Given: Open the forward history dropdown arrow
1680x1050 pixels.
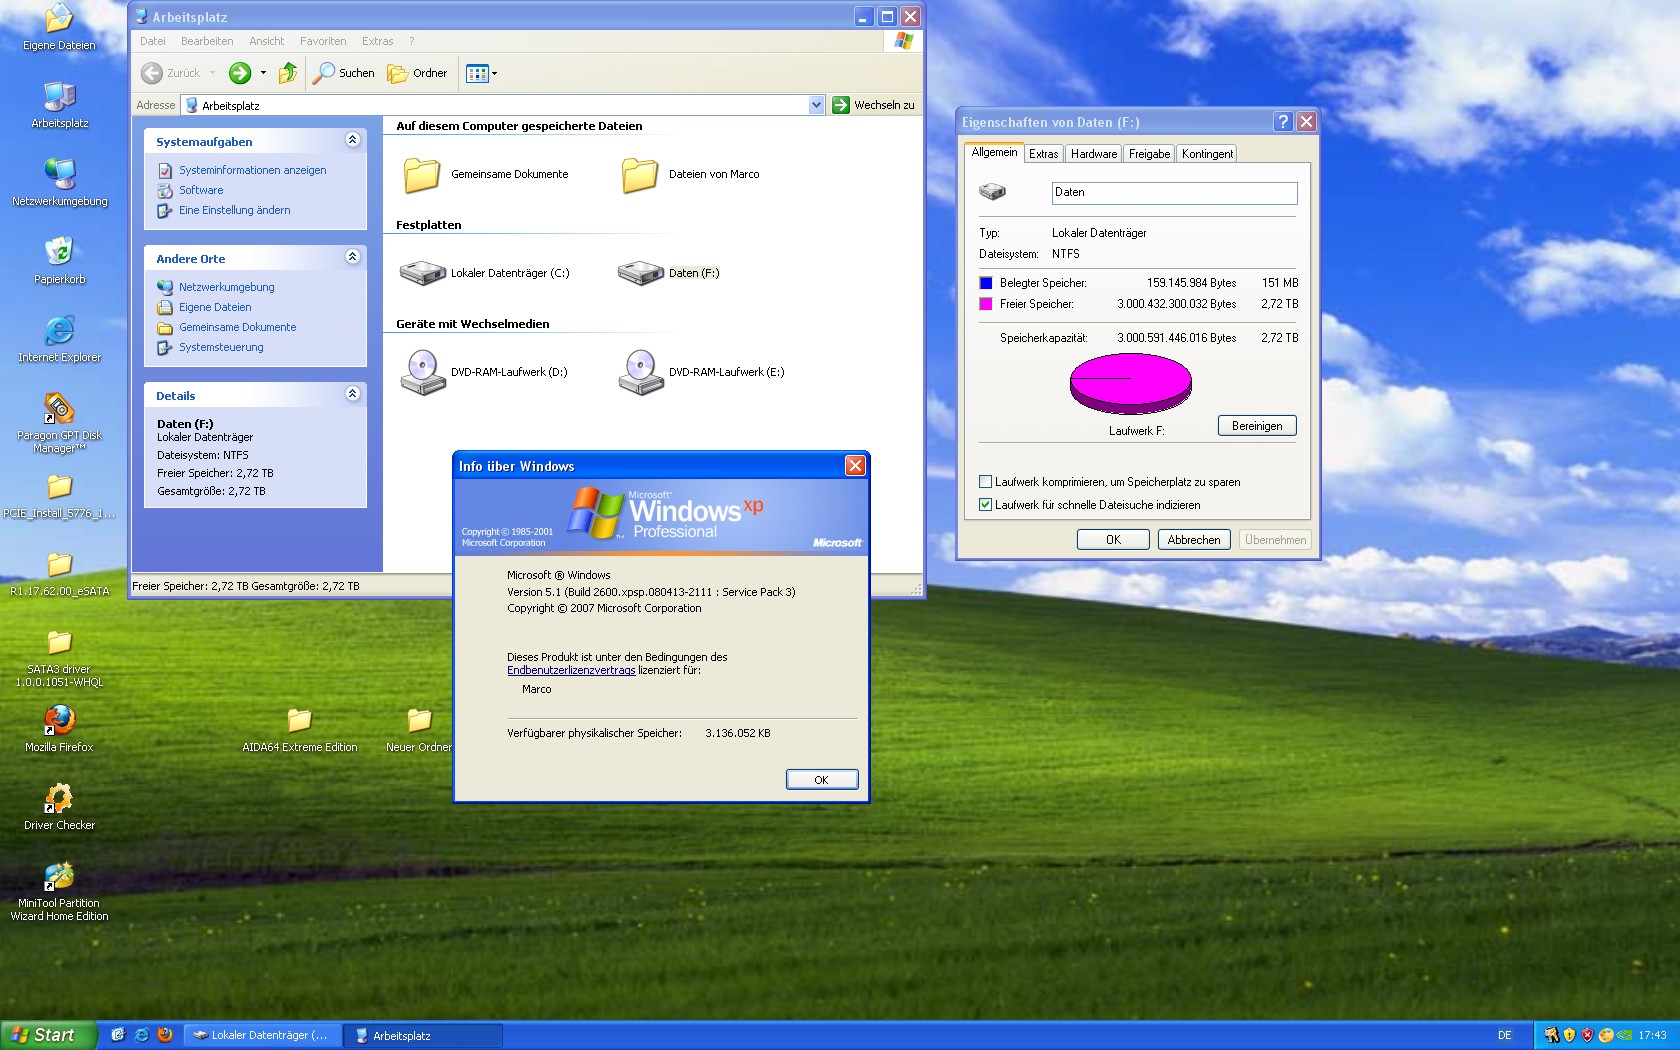Looking at the screenshot, I should (263, 73).
